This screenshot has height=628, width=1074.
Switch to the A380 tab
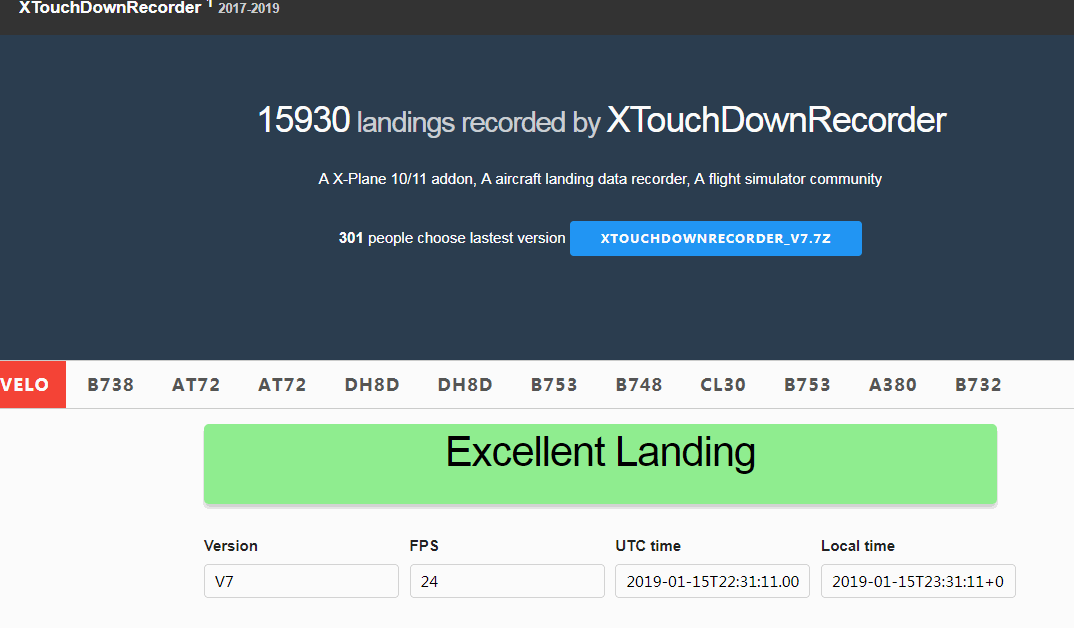pyautogui.click(x=893, y=384)
